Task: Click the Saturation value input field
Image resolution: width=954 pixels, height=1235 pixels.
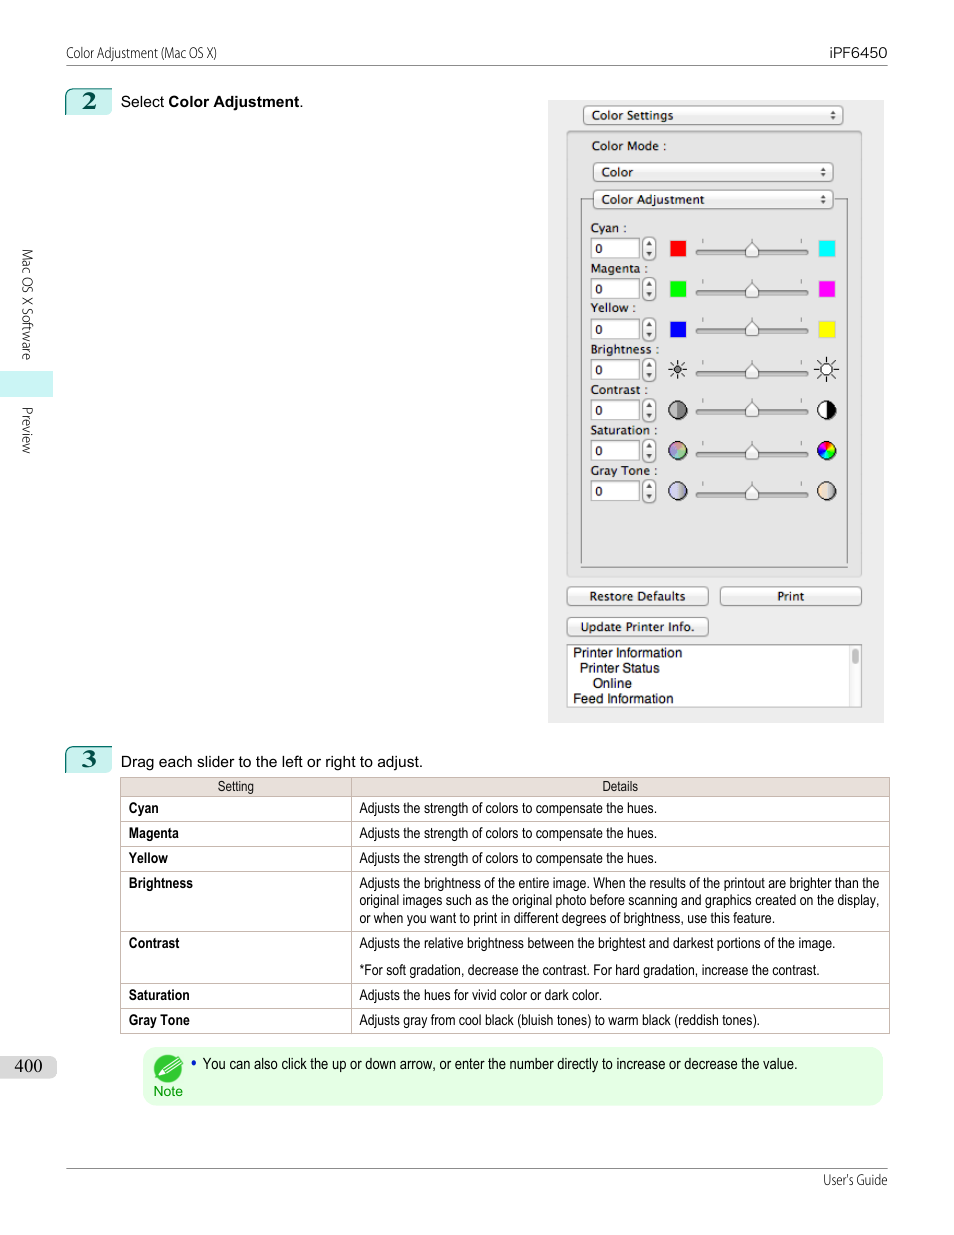Action: tap(615, 451)
